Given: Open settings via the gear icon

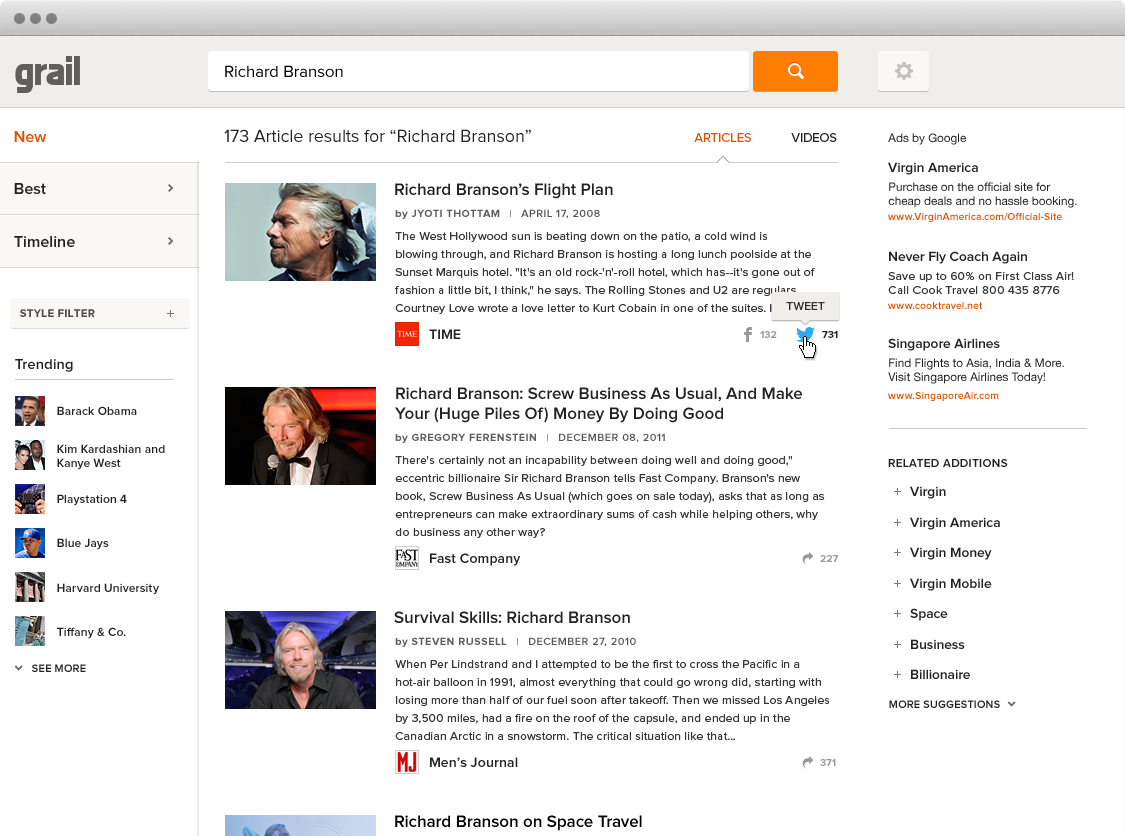Looking at the screenshot, I should coord(903,71).
